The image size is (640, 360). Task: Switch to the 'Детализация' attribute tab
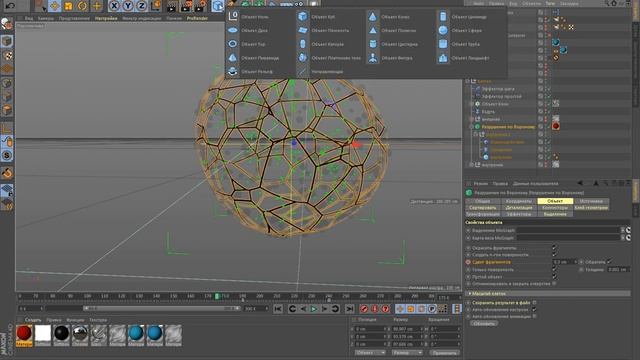[x=518, y=208]
